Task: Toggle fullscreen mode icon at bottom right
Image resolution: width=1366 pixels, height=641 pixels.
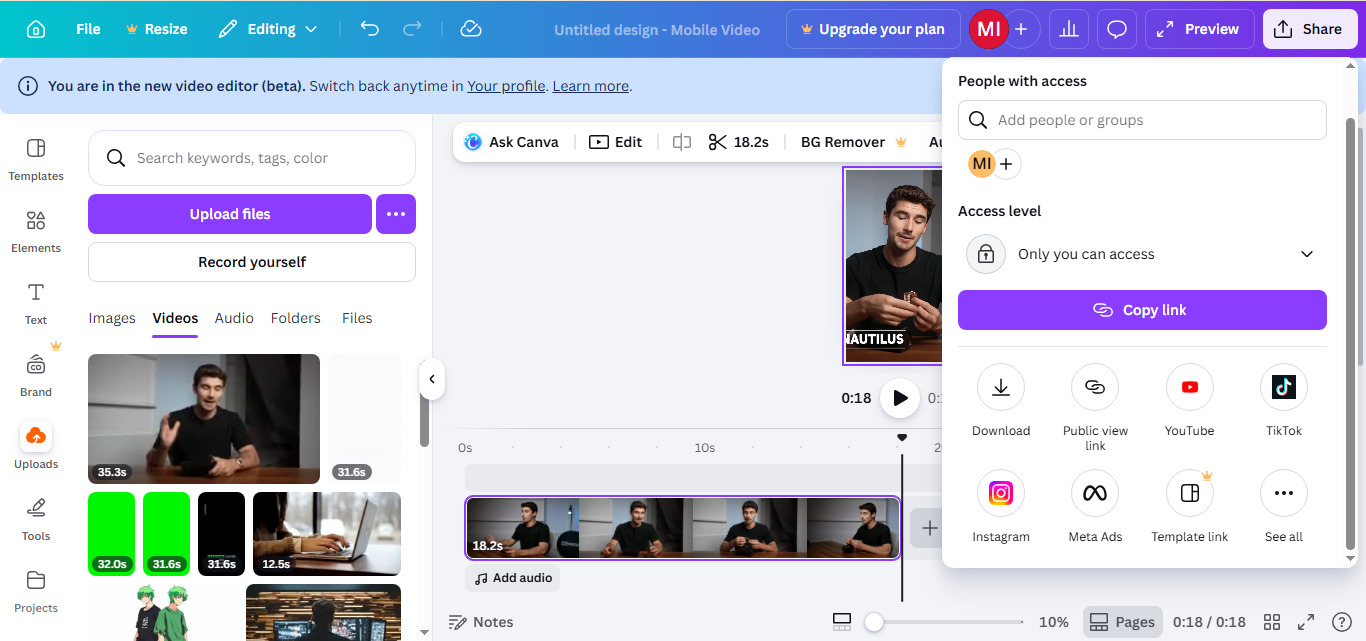Action: pyautogui.click(x=1306, y=622)
